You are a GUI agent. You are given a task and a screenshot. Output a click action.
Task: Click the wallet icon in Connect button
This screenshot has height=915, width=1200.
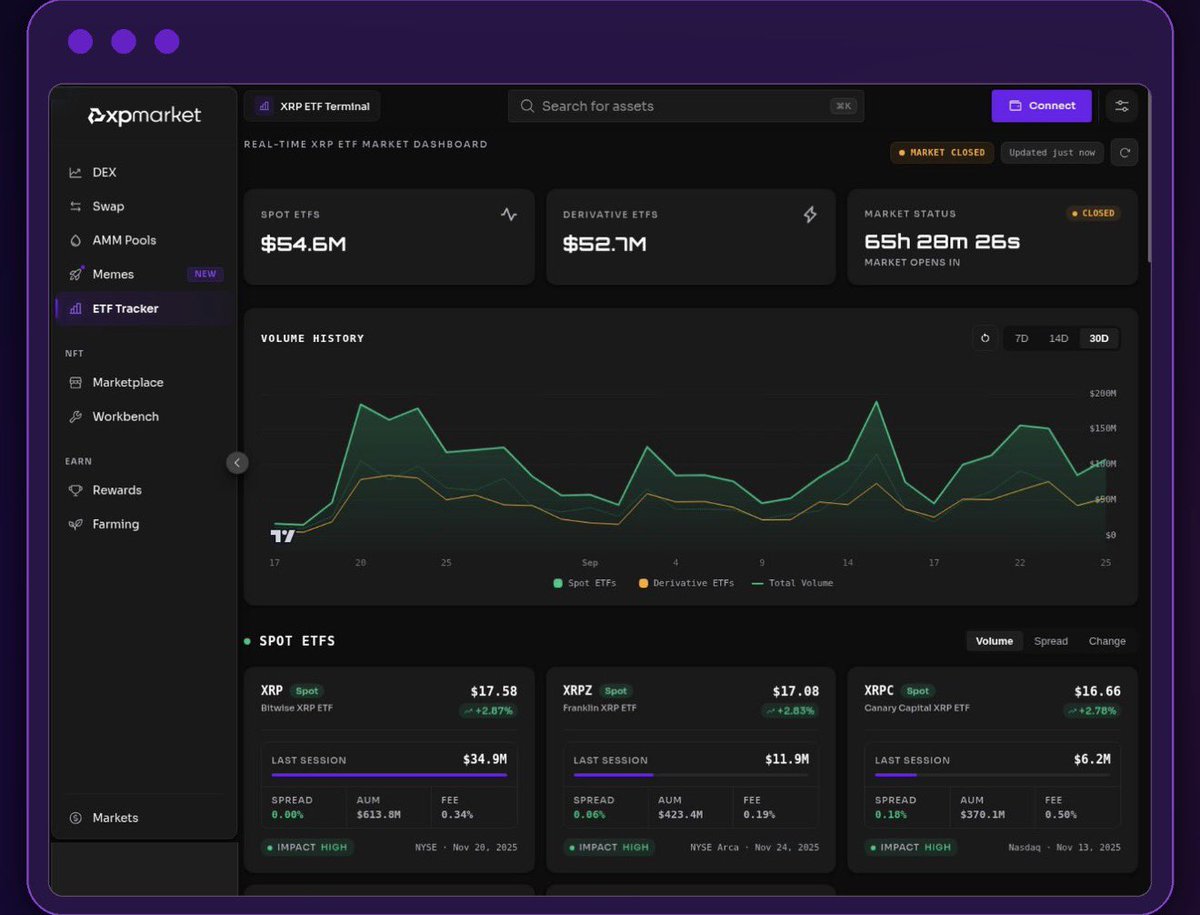pyautogui.click(x=1015, y=106)
